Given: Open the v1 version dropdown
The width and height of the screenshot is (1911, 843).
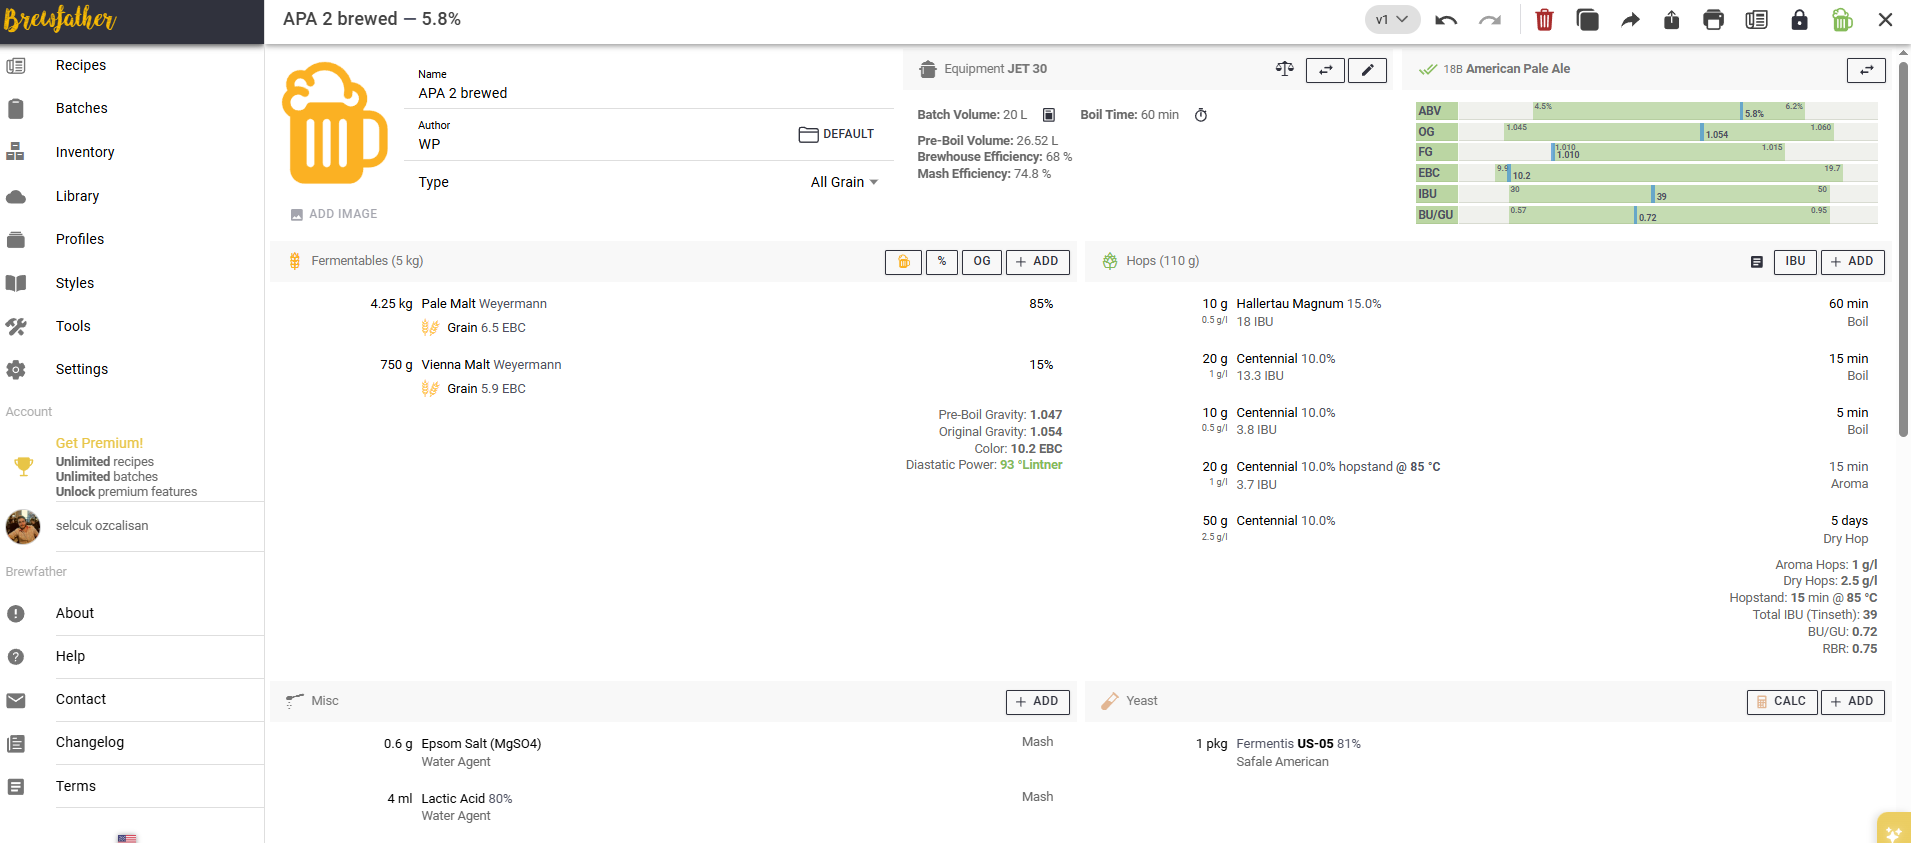Looking at the screenshot, I should [1392, 20].
